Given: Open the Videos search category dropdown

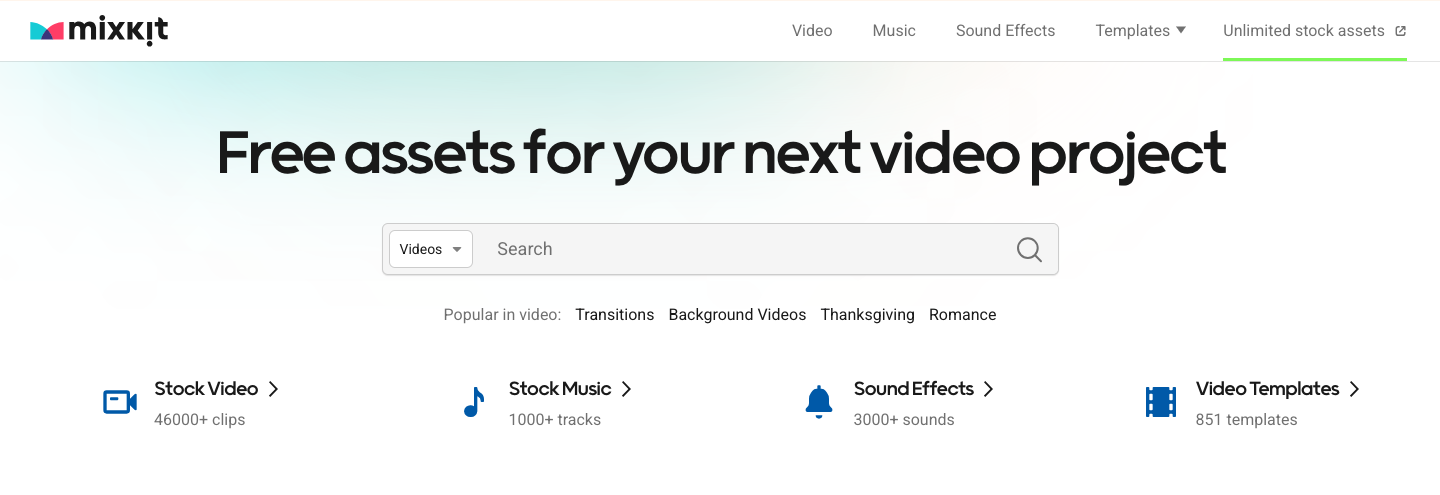Looking at the screenshot, I should click(431, 249).
